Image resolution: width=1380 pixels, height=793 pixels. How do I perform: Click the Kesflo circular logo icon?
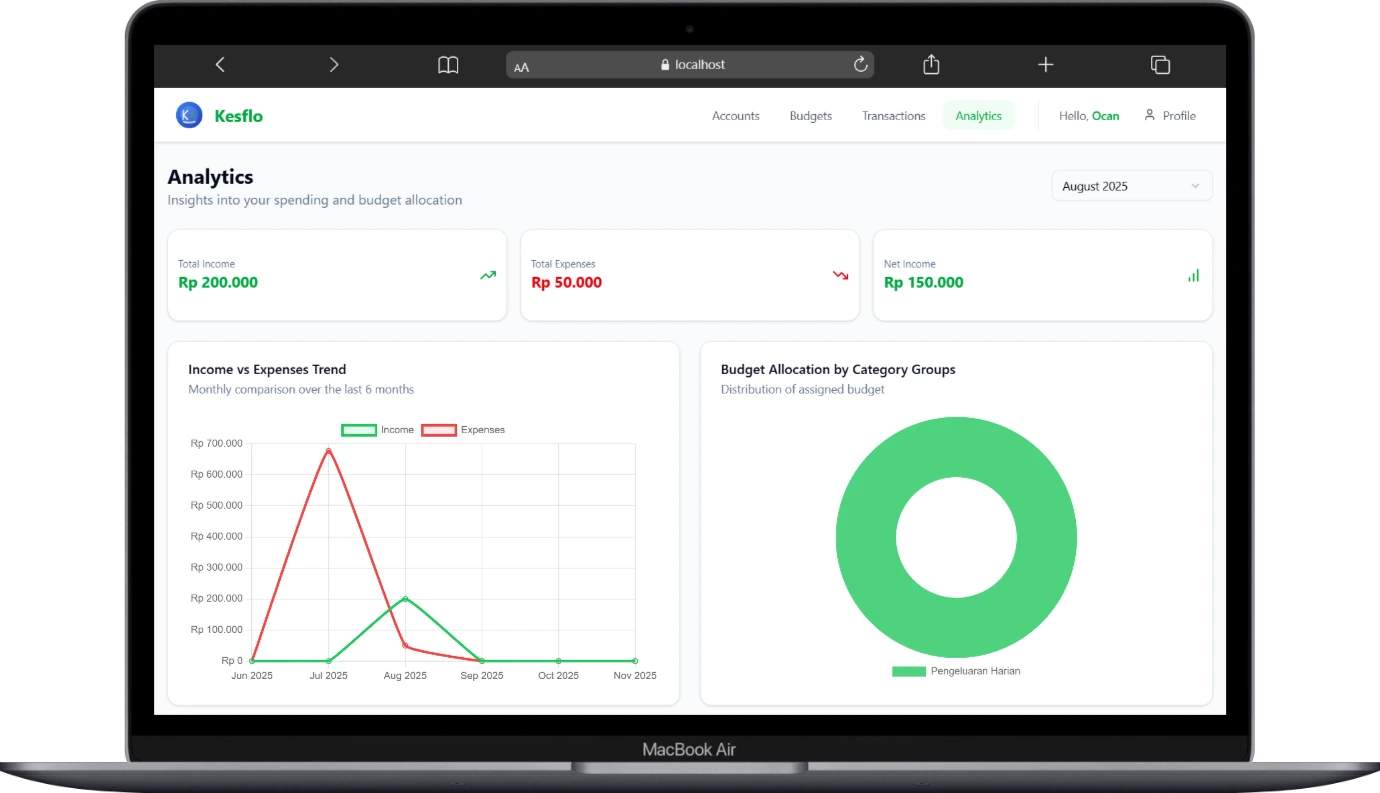point(189,114)
